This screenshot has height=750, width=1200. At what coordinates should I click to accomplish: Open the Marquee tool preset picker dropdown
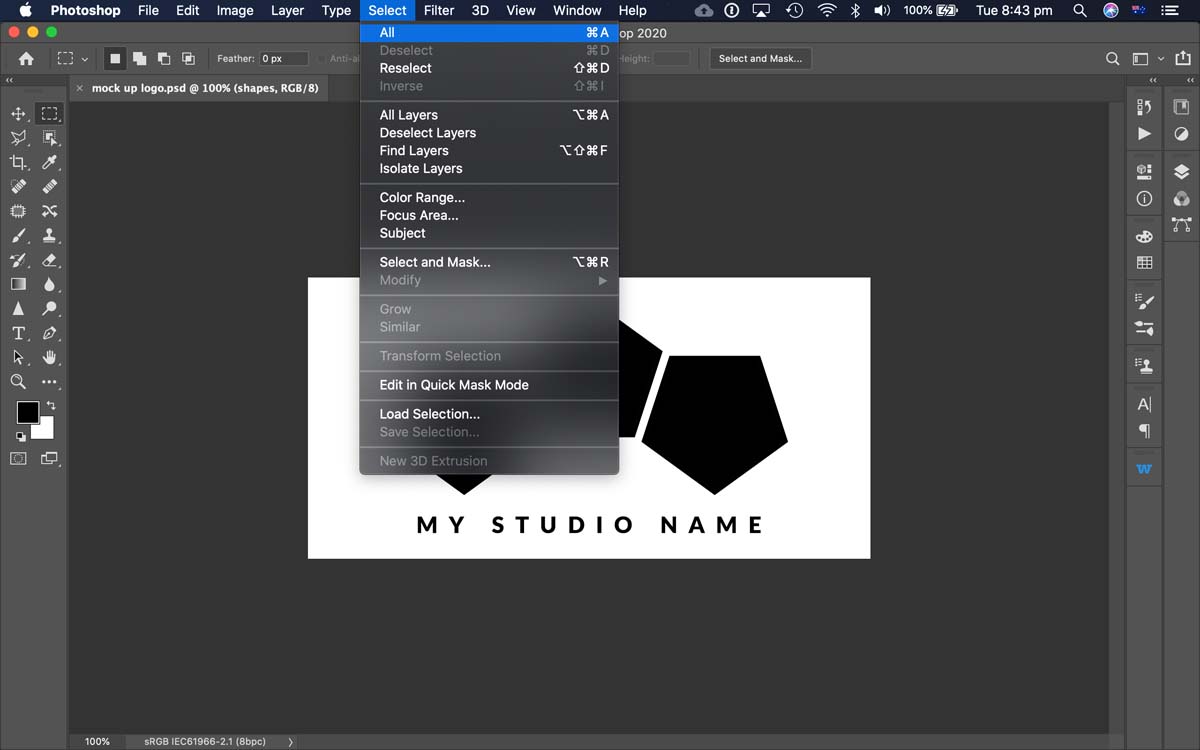tap(73, 59)
